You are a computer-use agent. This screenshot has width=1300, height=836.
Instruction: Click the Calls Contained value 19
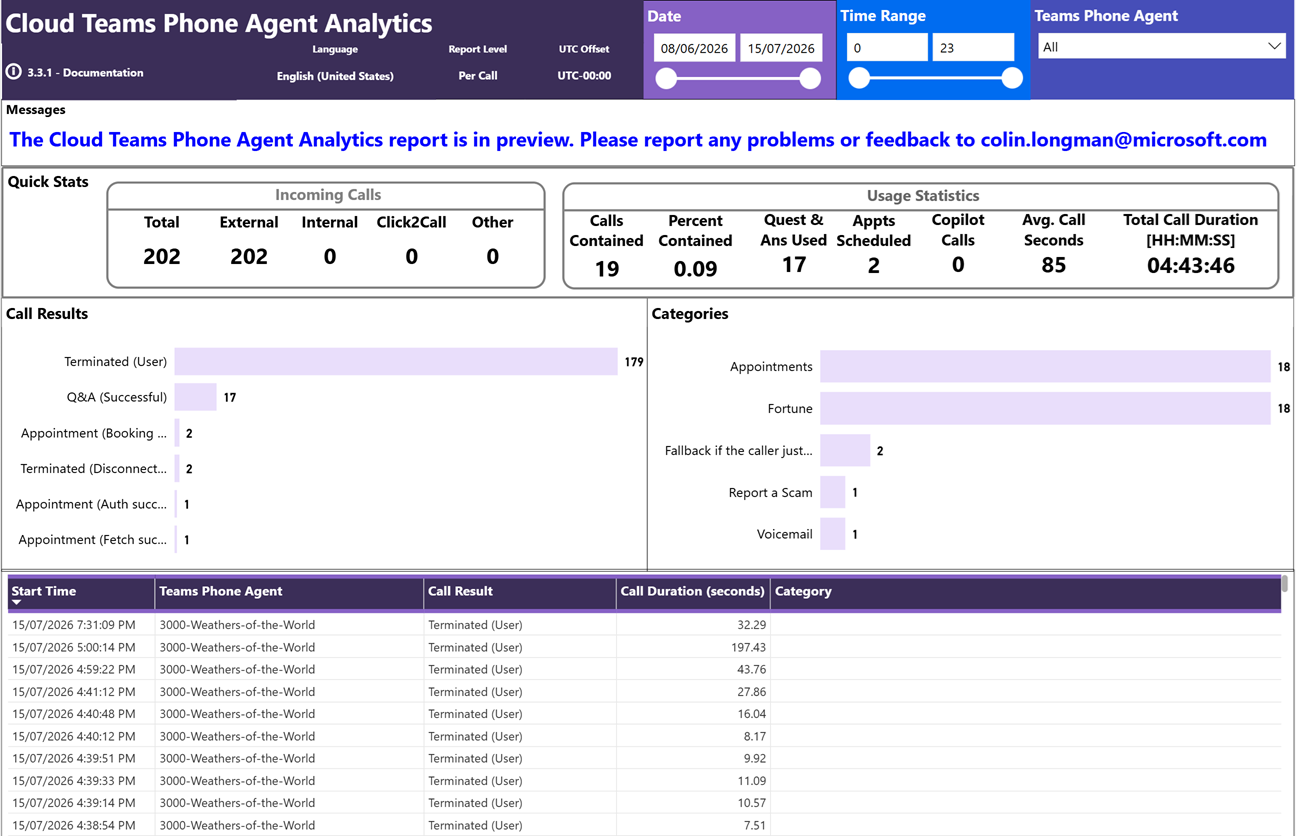[x=606, y=269]
